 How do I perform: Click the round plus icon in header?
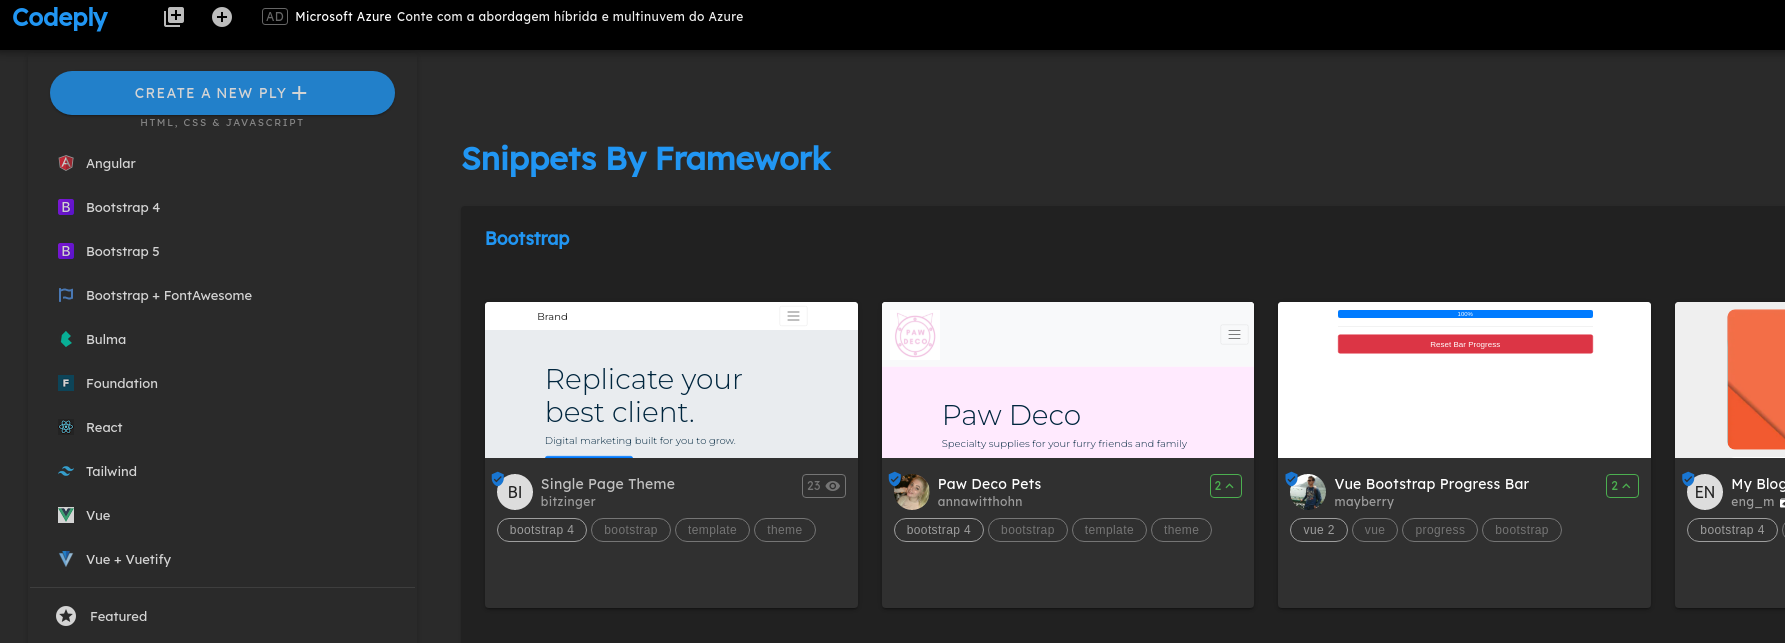(222, 17)
